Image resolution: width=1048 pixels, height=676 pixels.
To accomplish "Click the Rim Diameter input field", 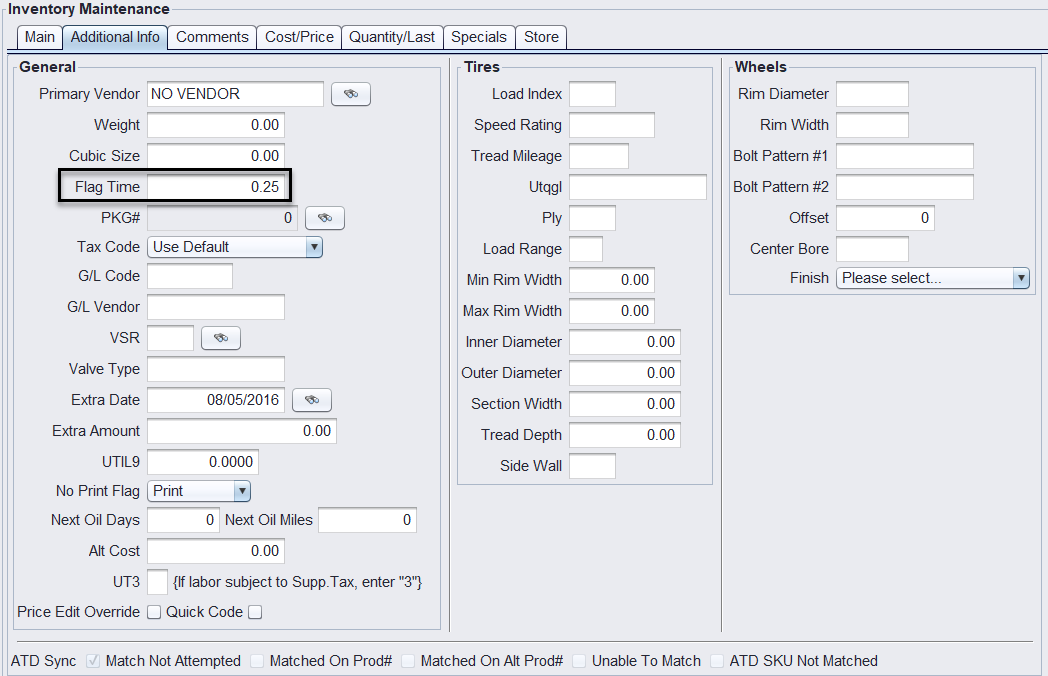I will coord(871,94).
